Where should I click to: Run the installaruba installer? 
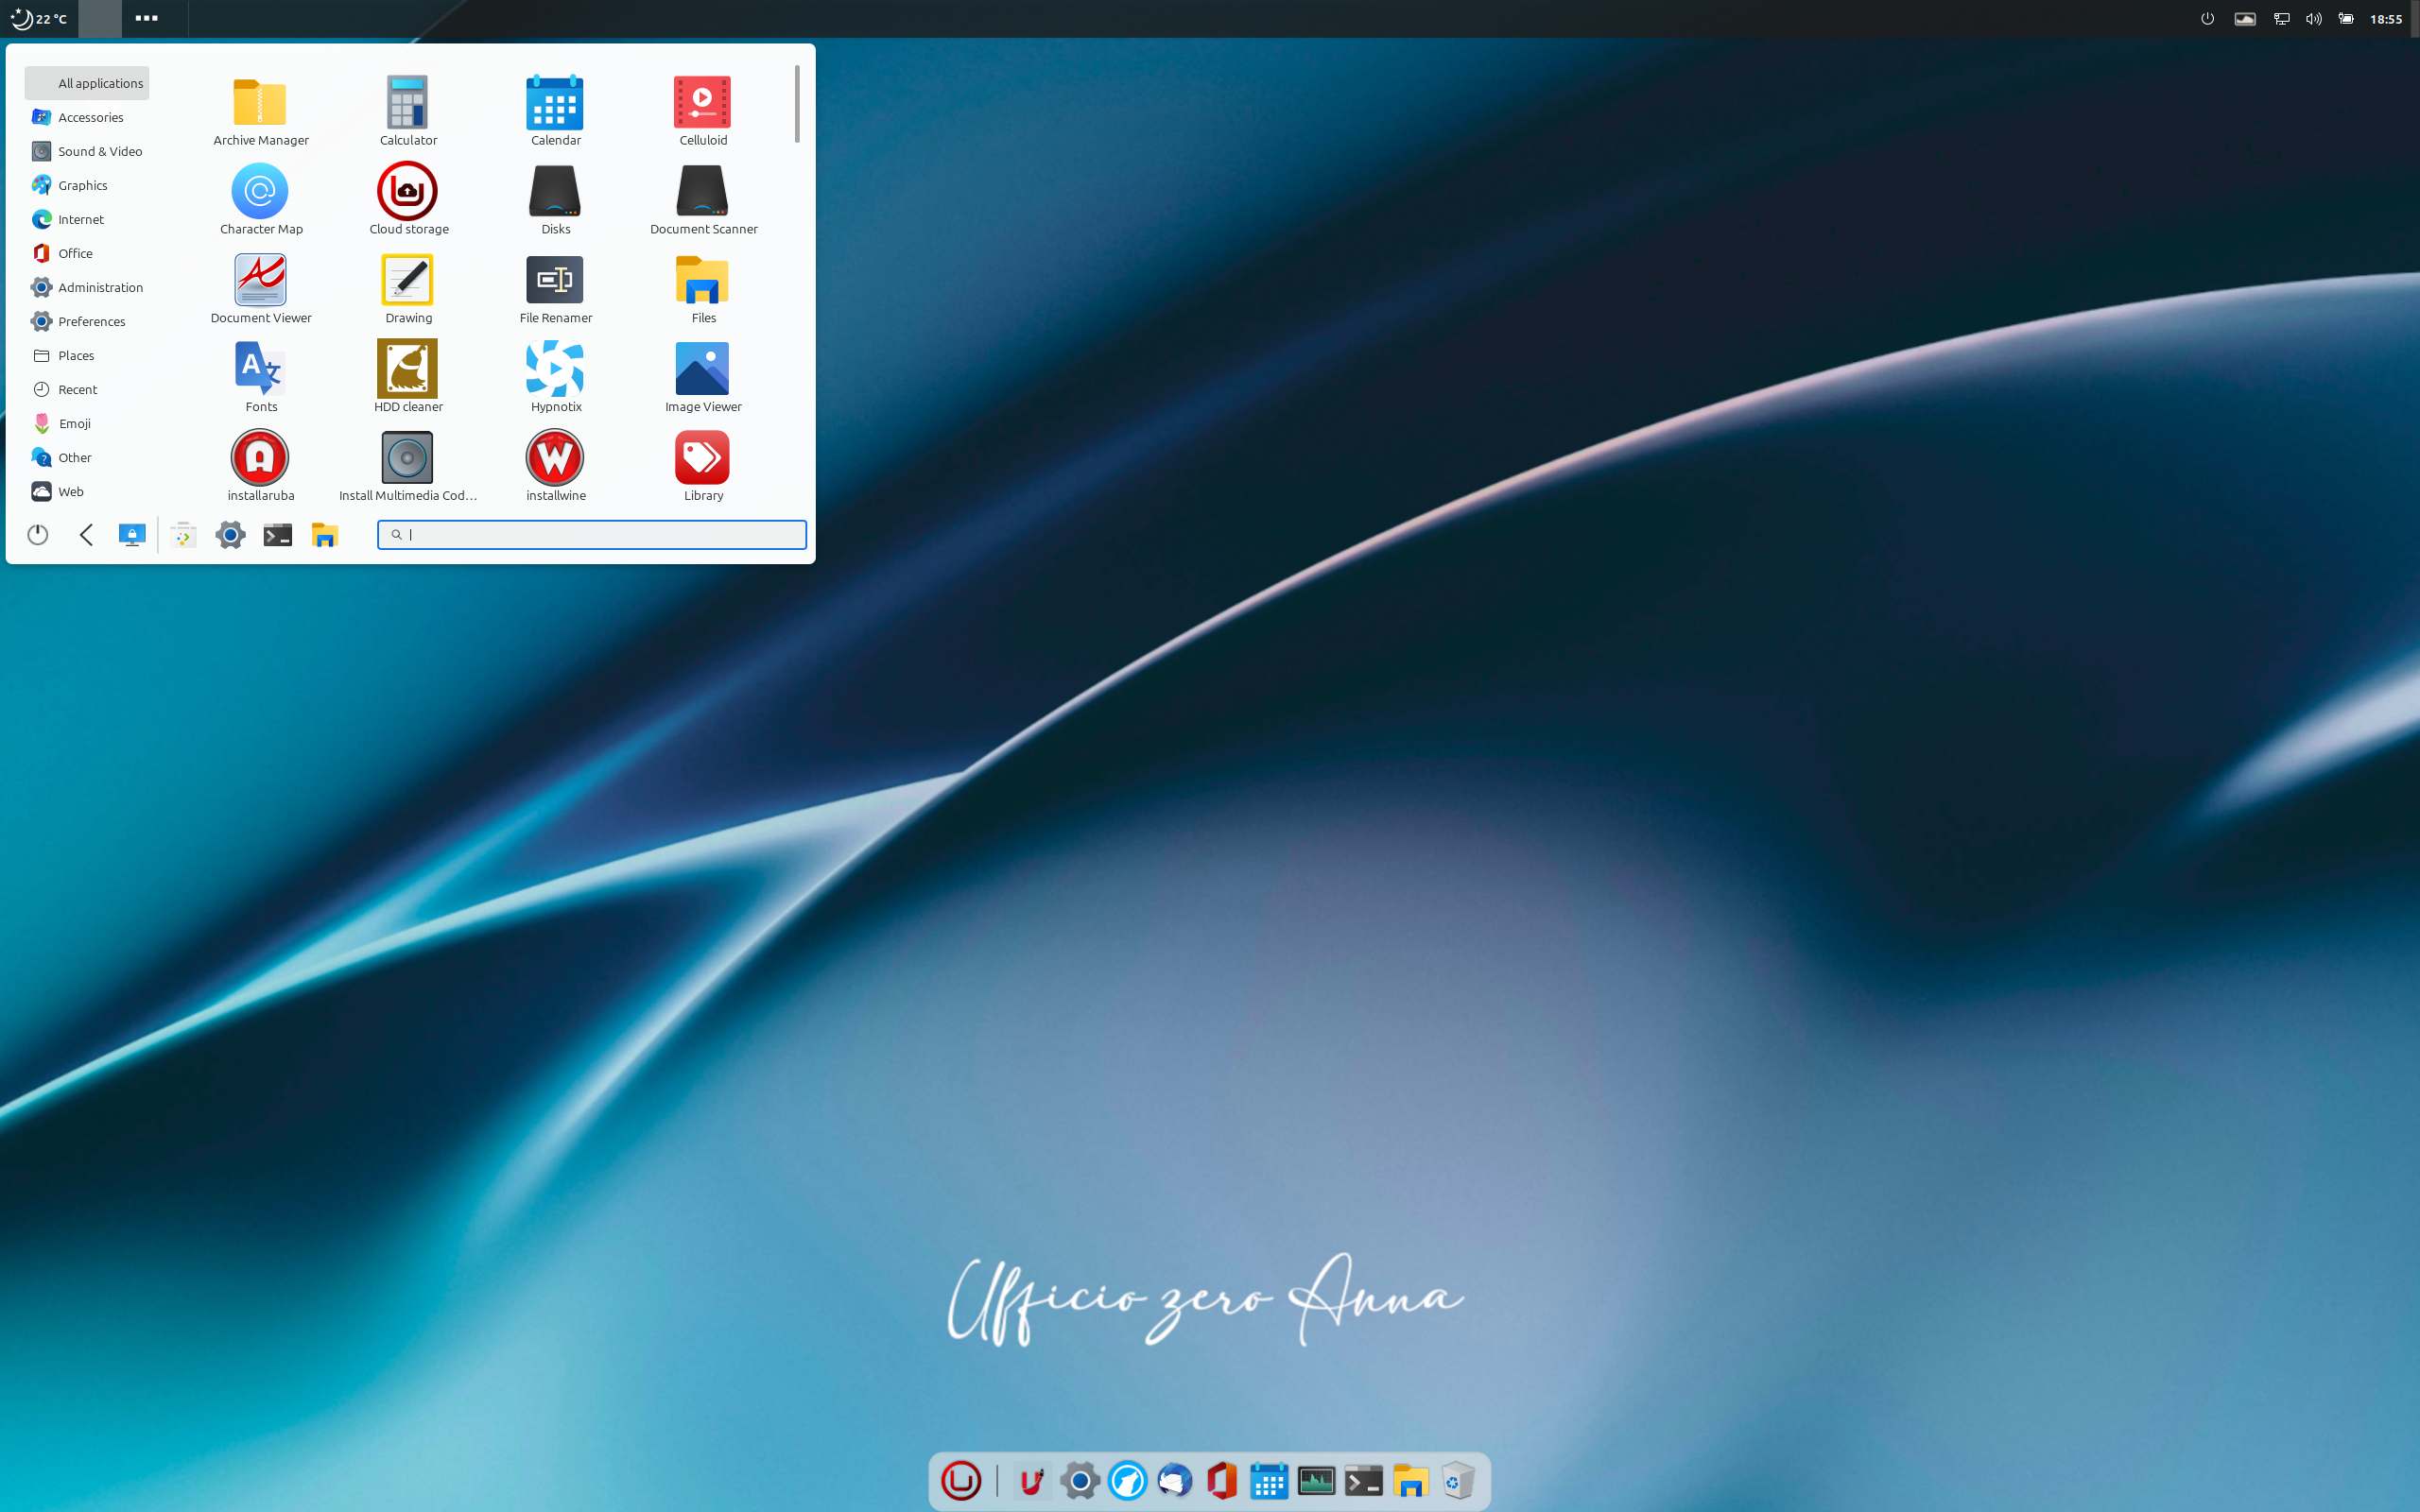pyautogui.click(x=260, y=467)
